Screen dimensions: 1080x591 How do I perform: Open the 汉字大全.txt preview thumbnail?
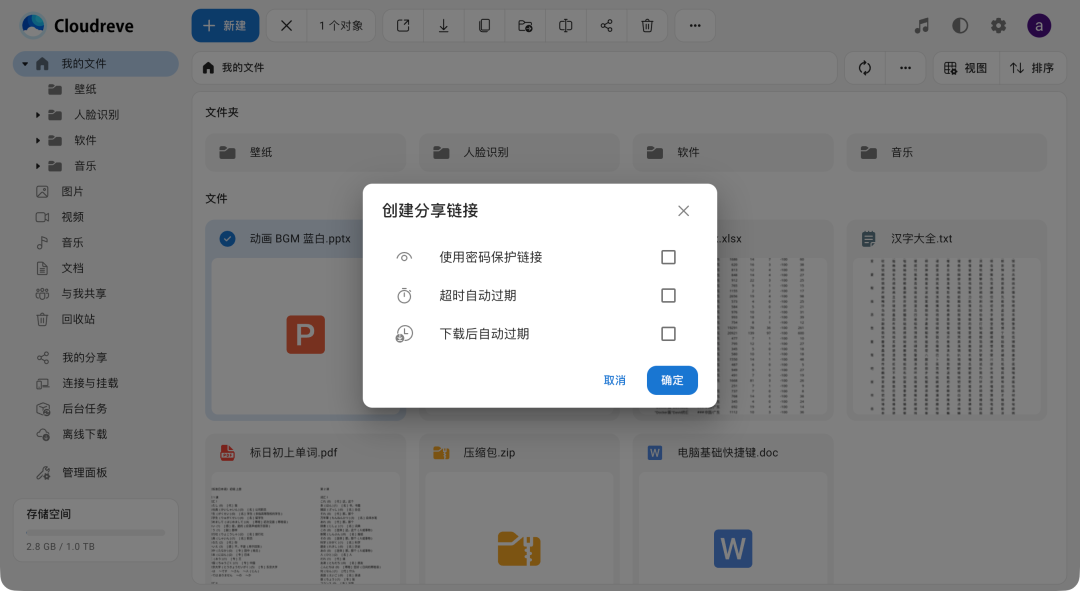point(946,337)
